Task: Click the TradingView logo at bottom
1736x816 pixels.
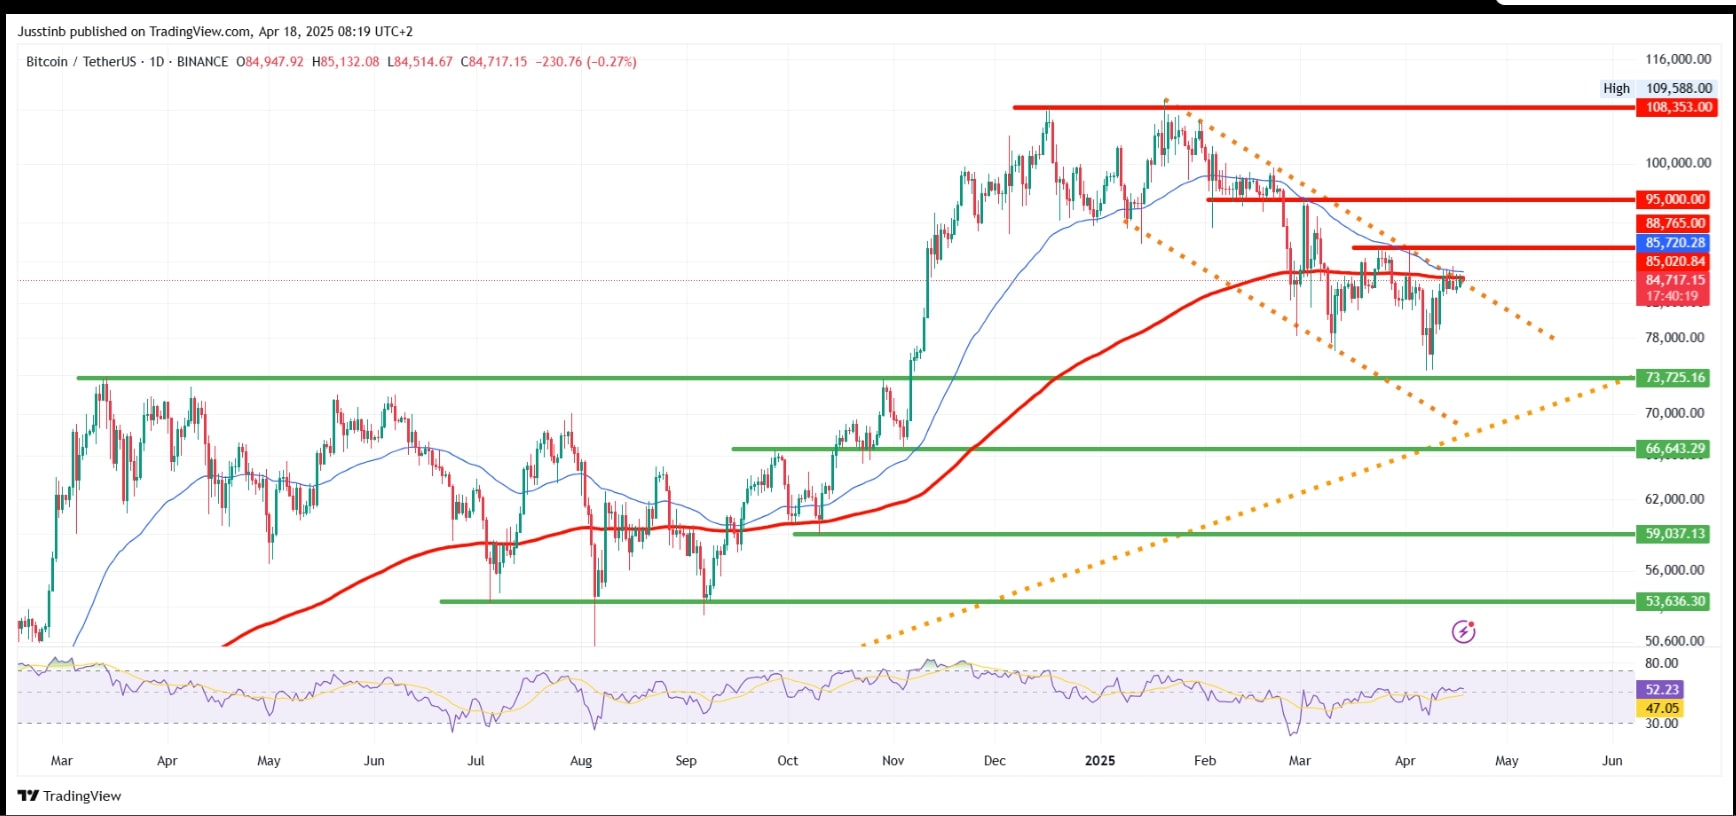Action: point(69,796)
